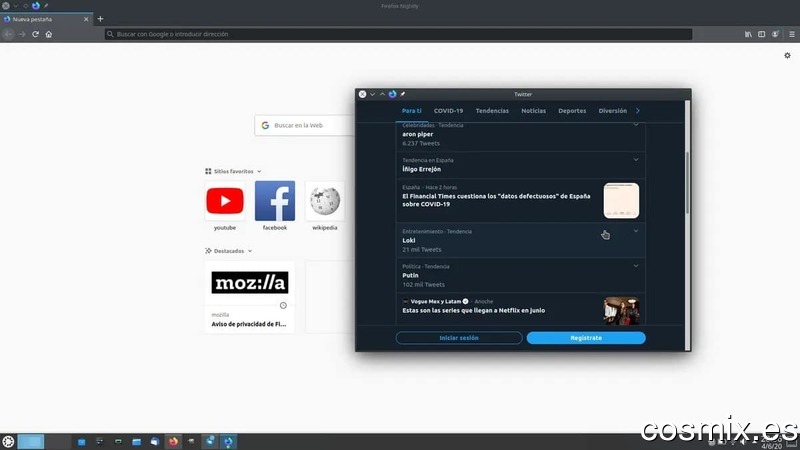800x450 pixels.
Task: Reload the page with the Firefox refresh icon
Action: tap(35, 34)
